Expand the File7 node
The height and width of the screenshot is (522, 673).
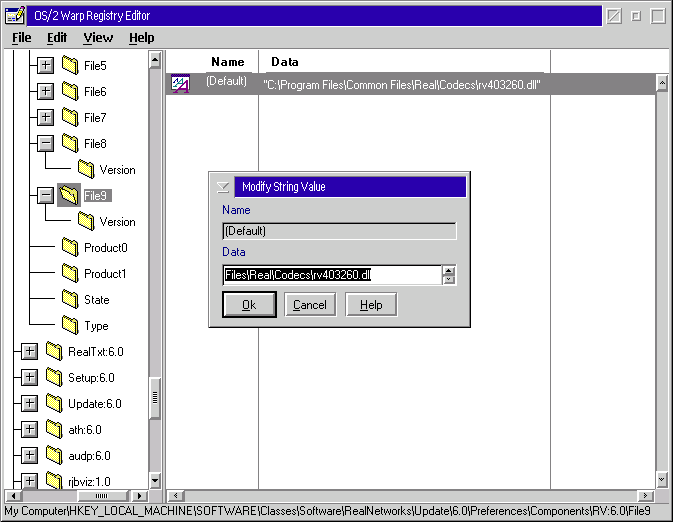(45, 117)
